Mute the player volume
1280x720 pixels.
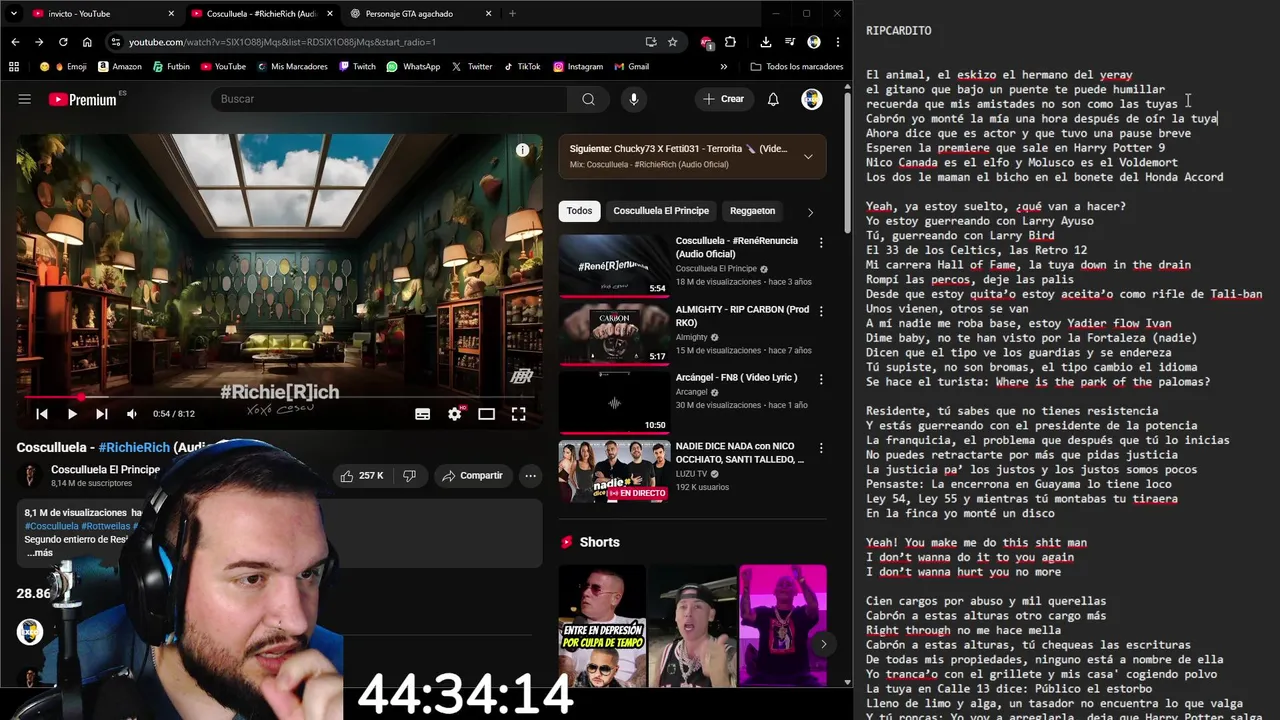coord(132,414)
